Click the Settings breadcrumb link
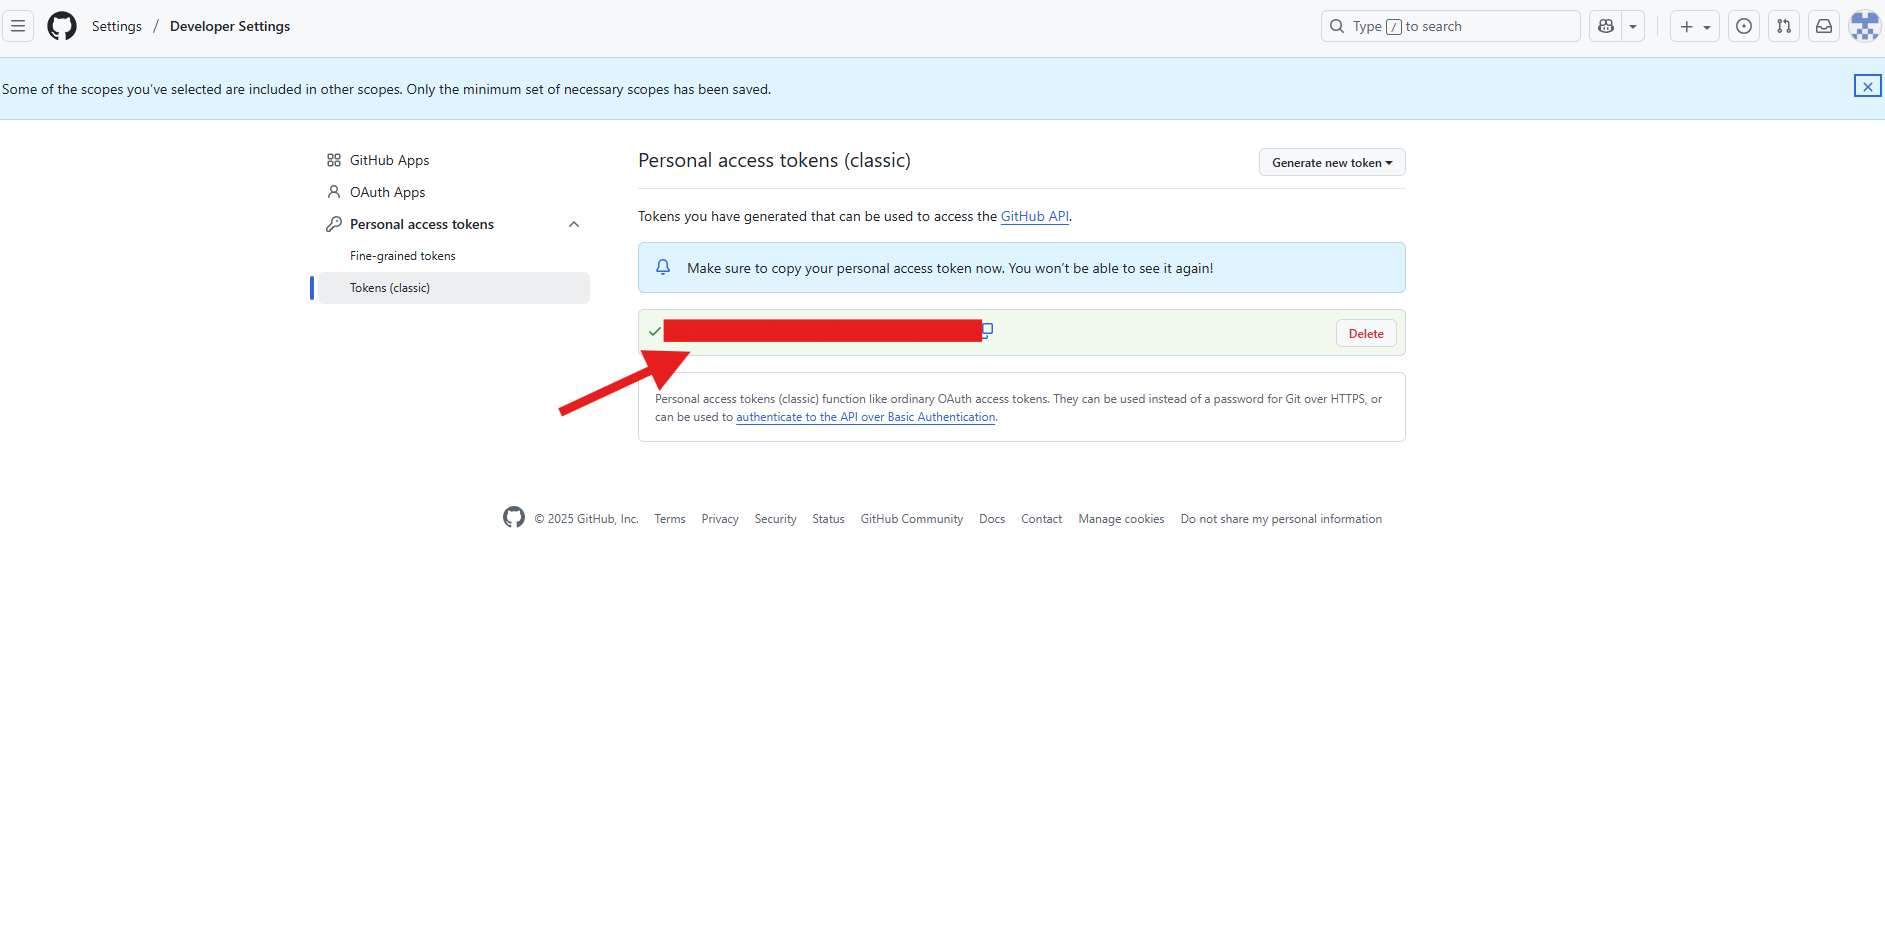The image size is (1885, 931). (117, 26)
